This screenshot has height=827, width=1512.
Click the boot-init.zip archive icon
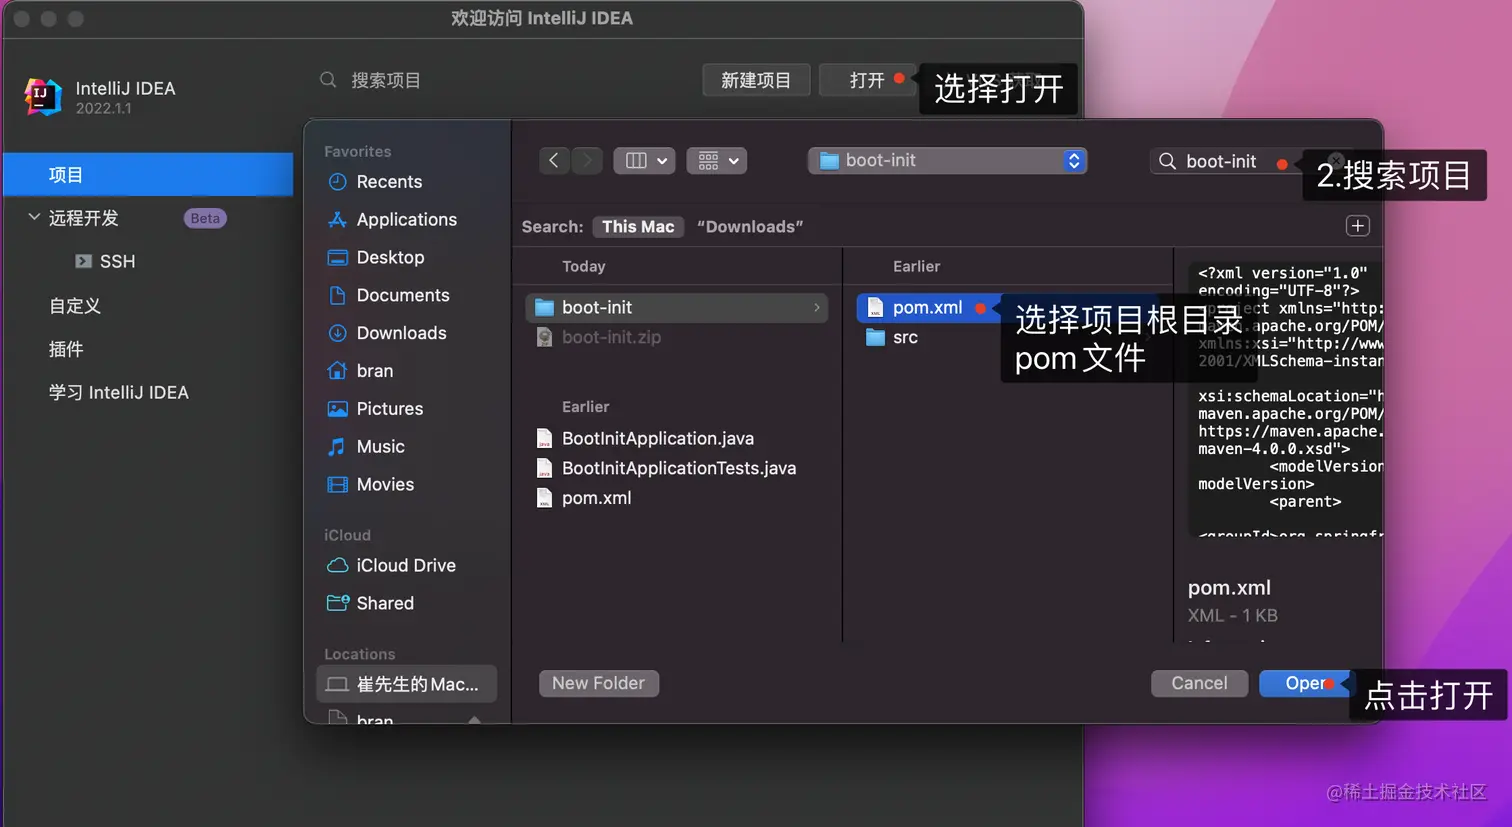coord(544,337)
